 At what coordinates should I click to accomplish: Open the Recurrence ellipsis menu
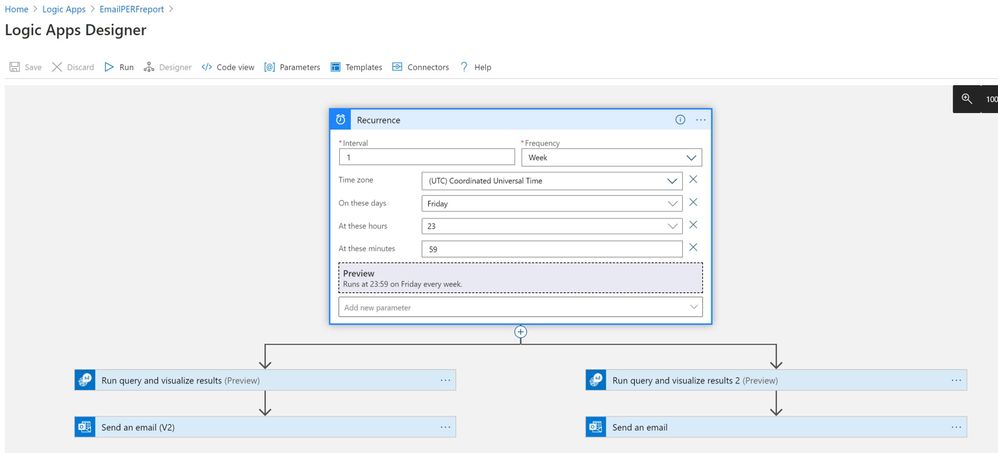701,120
